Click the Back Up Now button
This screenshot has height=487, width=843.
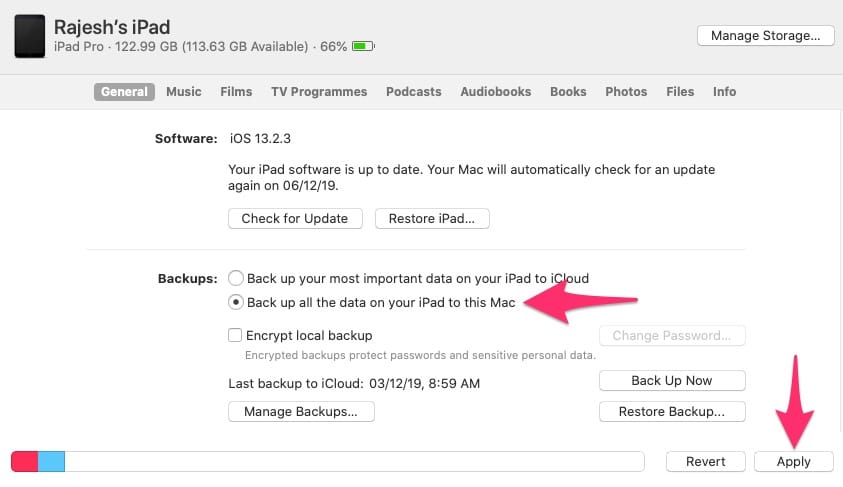click(x=672, y=380)
